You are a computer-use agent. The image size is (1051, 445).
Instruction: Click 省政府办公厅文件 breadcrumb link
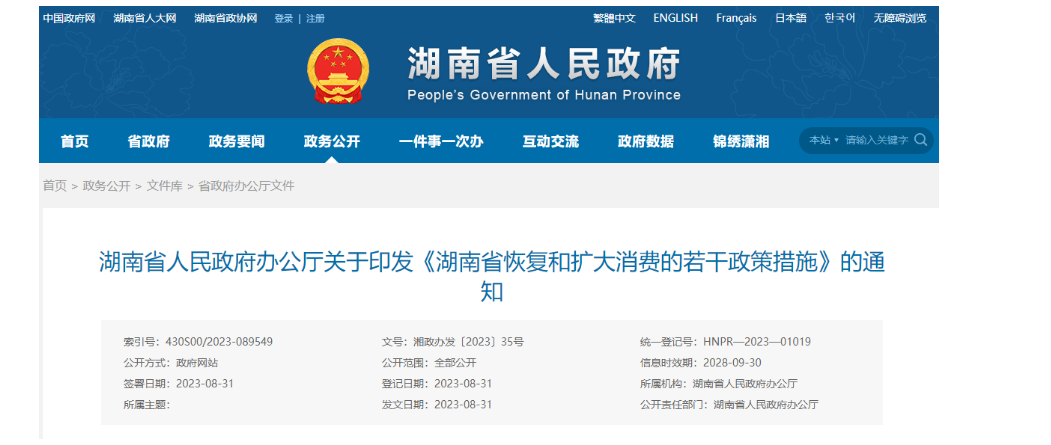(246, 186)
